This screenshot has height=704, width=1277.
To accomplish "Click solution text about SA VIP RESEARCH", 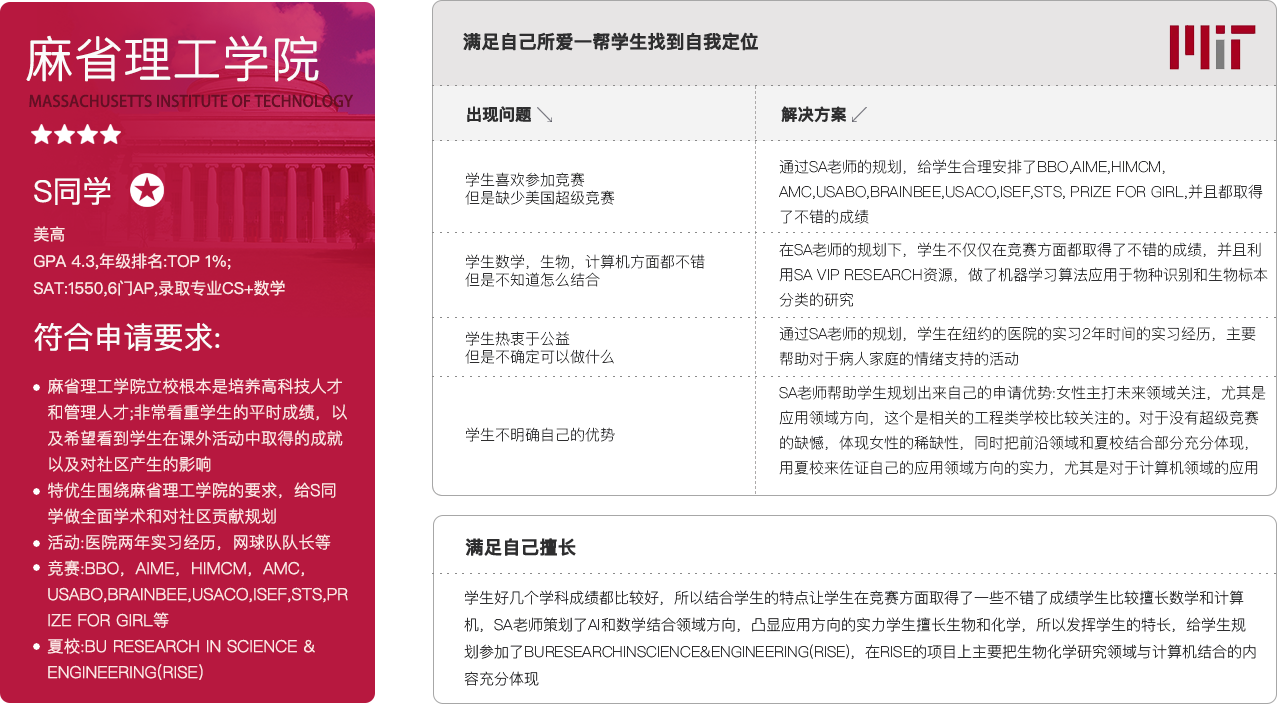I will point(1023,274).
